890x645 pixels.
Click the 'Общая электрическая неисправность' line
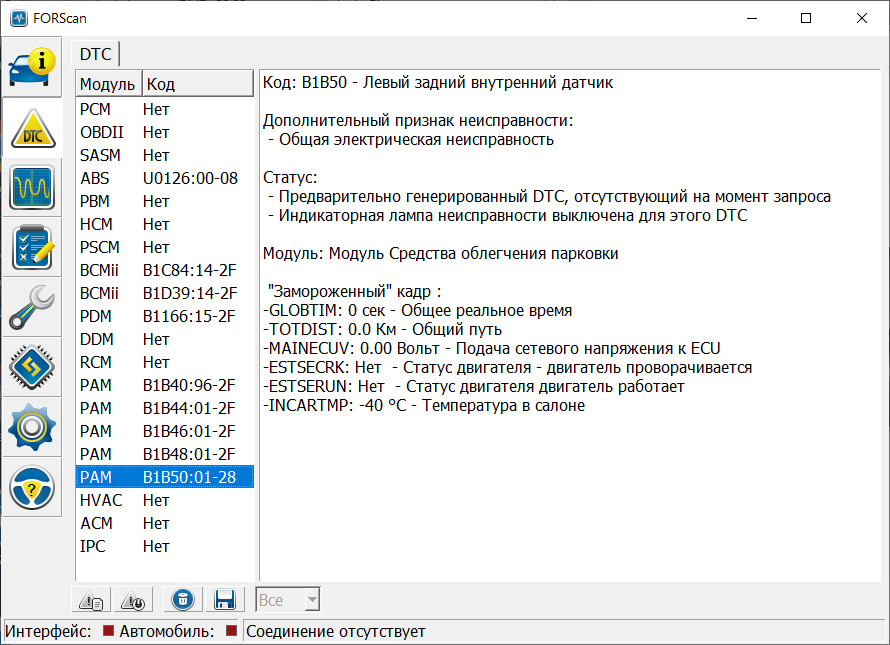[x=411, y=140]
